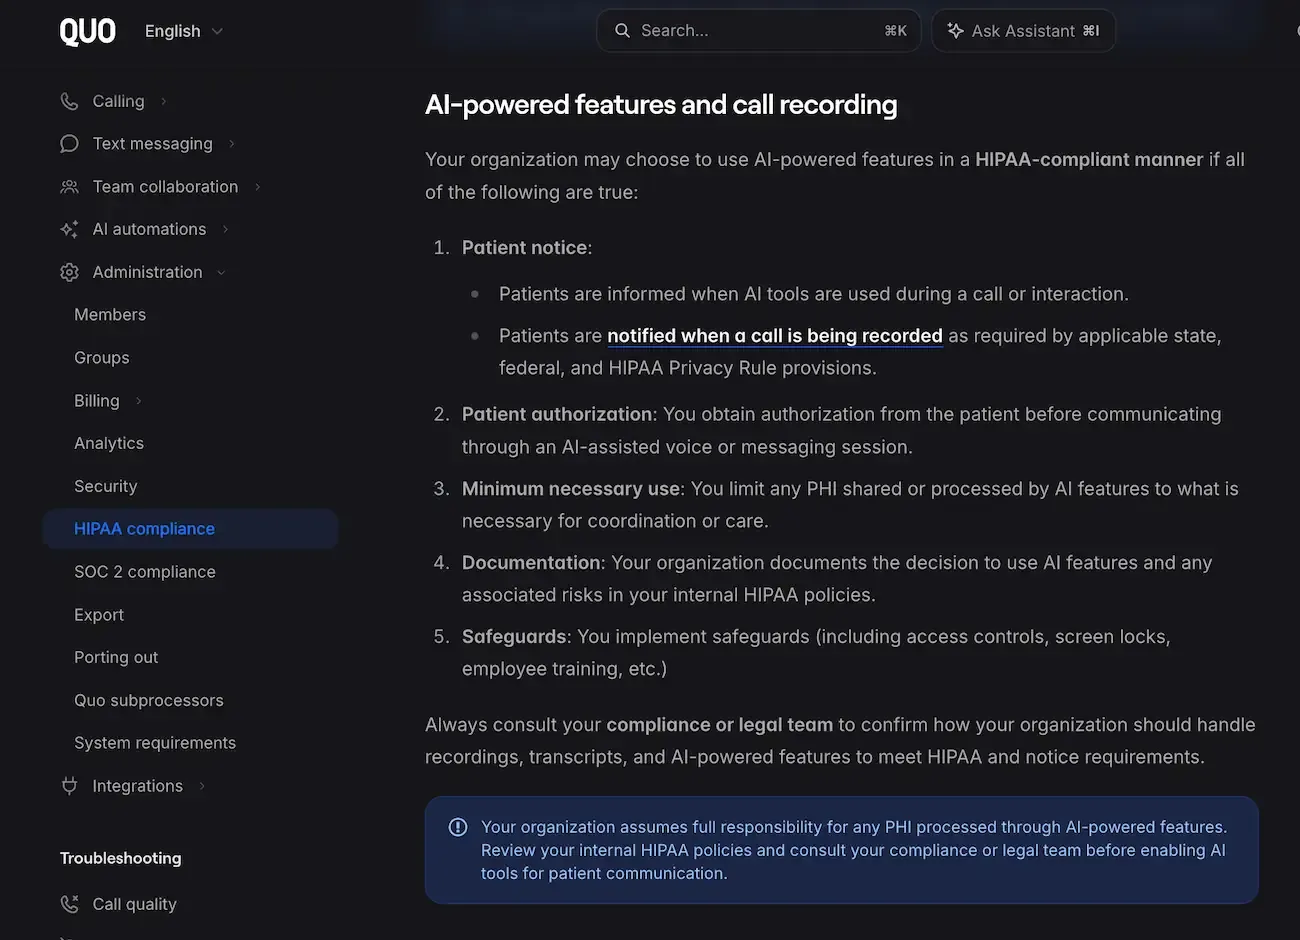This screenshot has height=940, width=1300.
Task: Expand the Billing submenu chevron
Action: pos(139,401)
